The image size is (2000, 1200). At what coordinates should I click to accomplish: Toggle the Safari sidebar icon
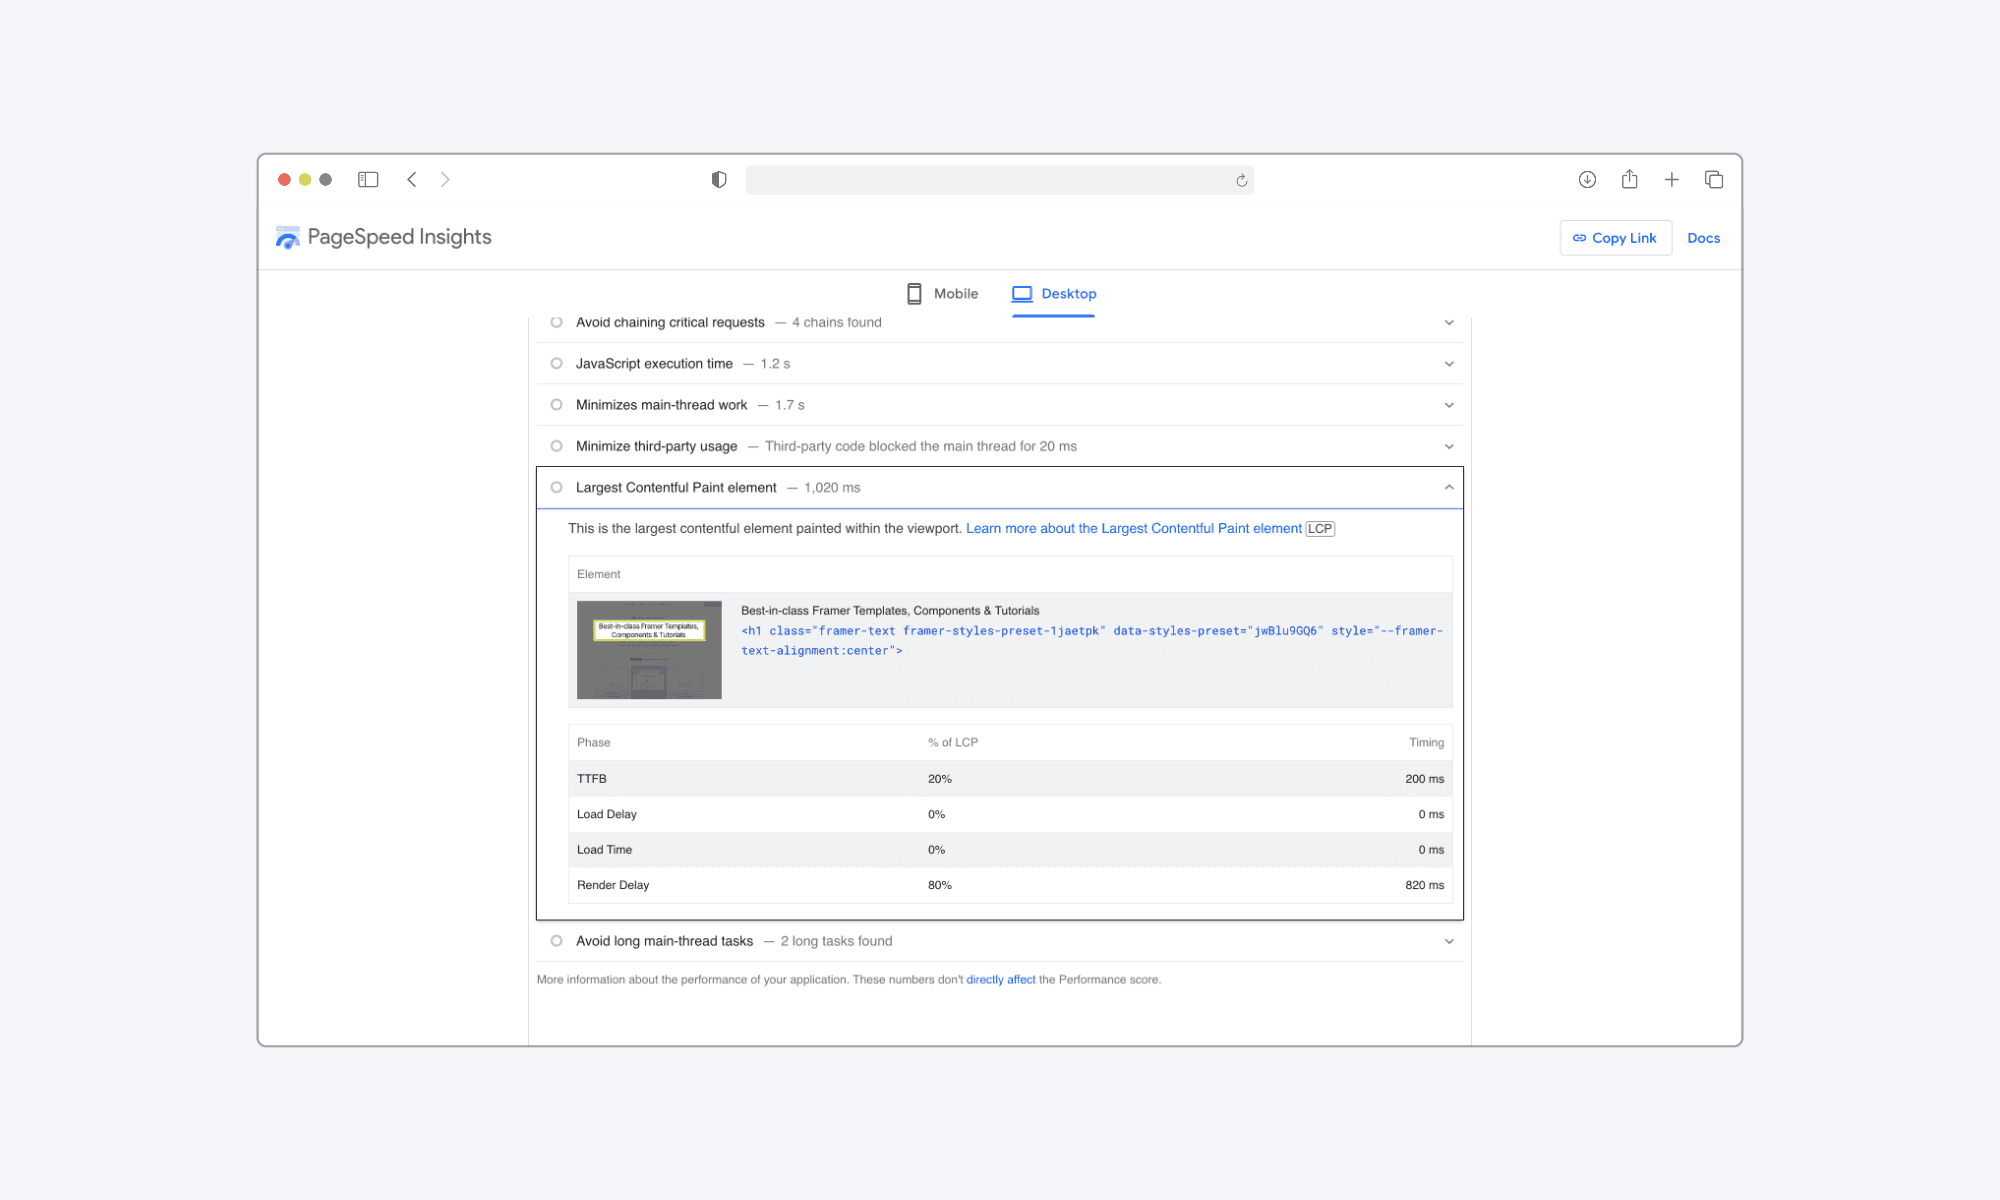click(x=368, y=180)
